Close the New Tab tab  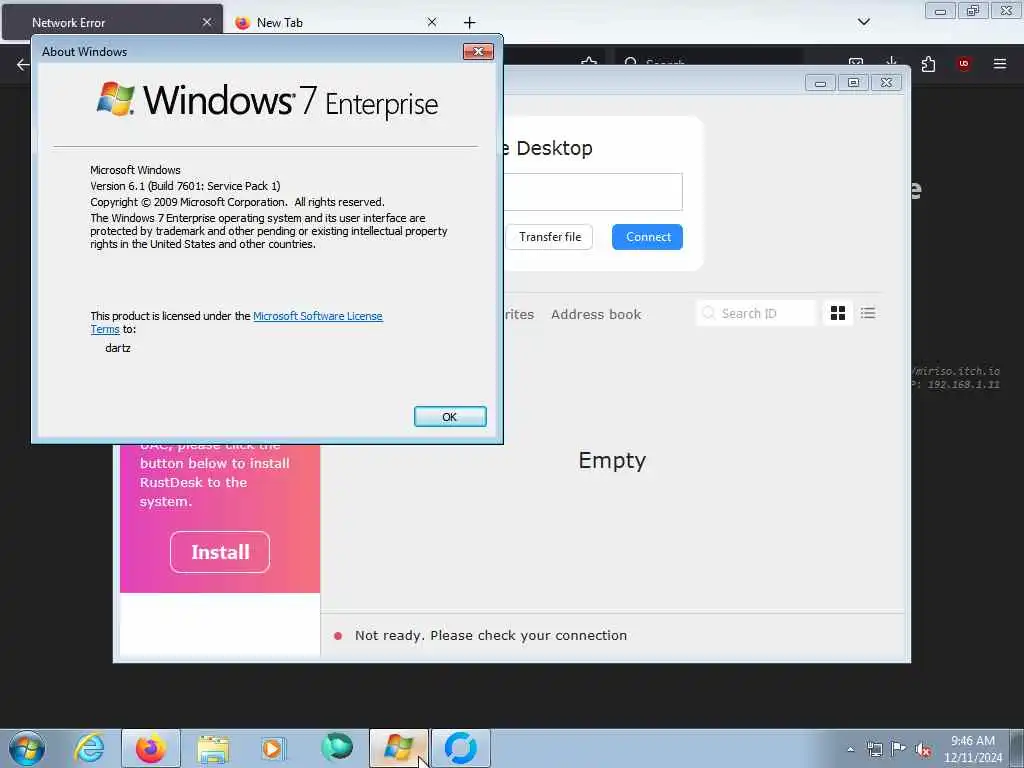(431, 22)
